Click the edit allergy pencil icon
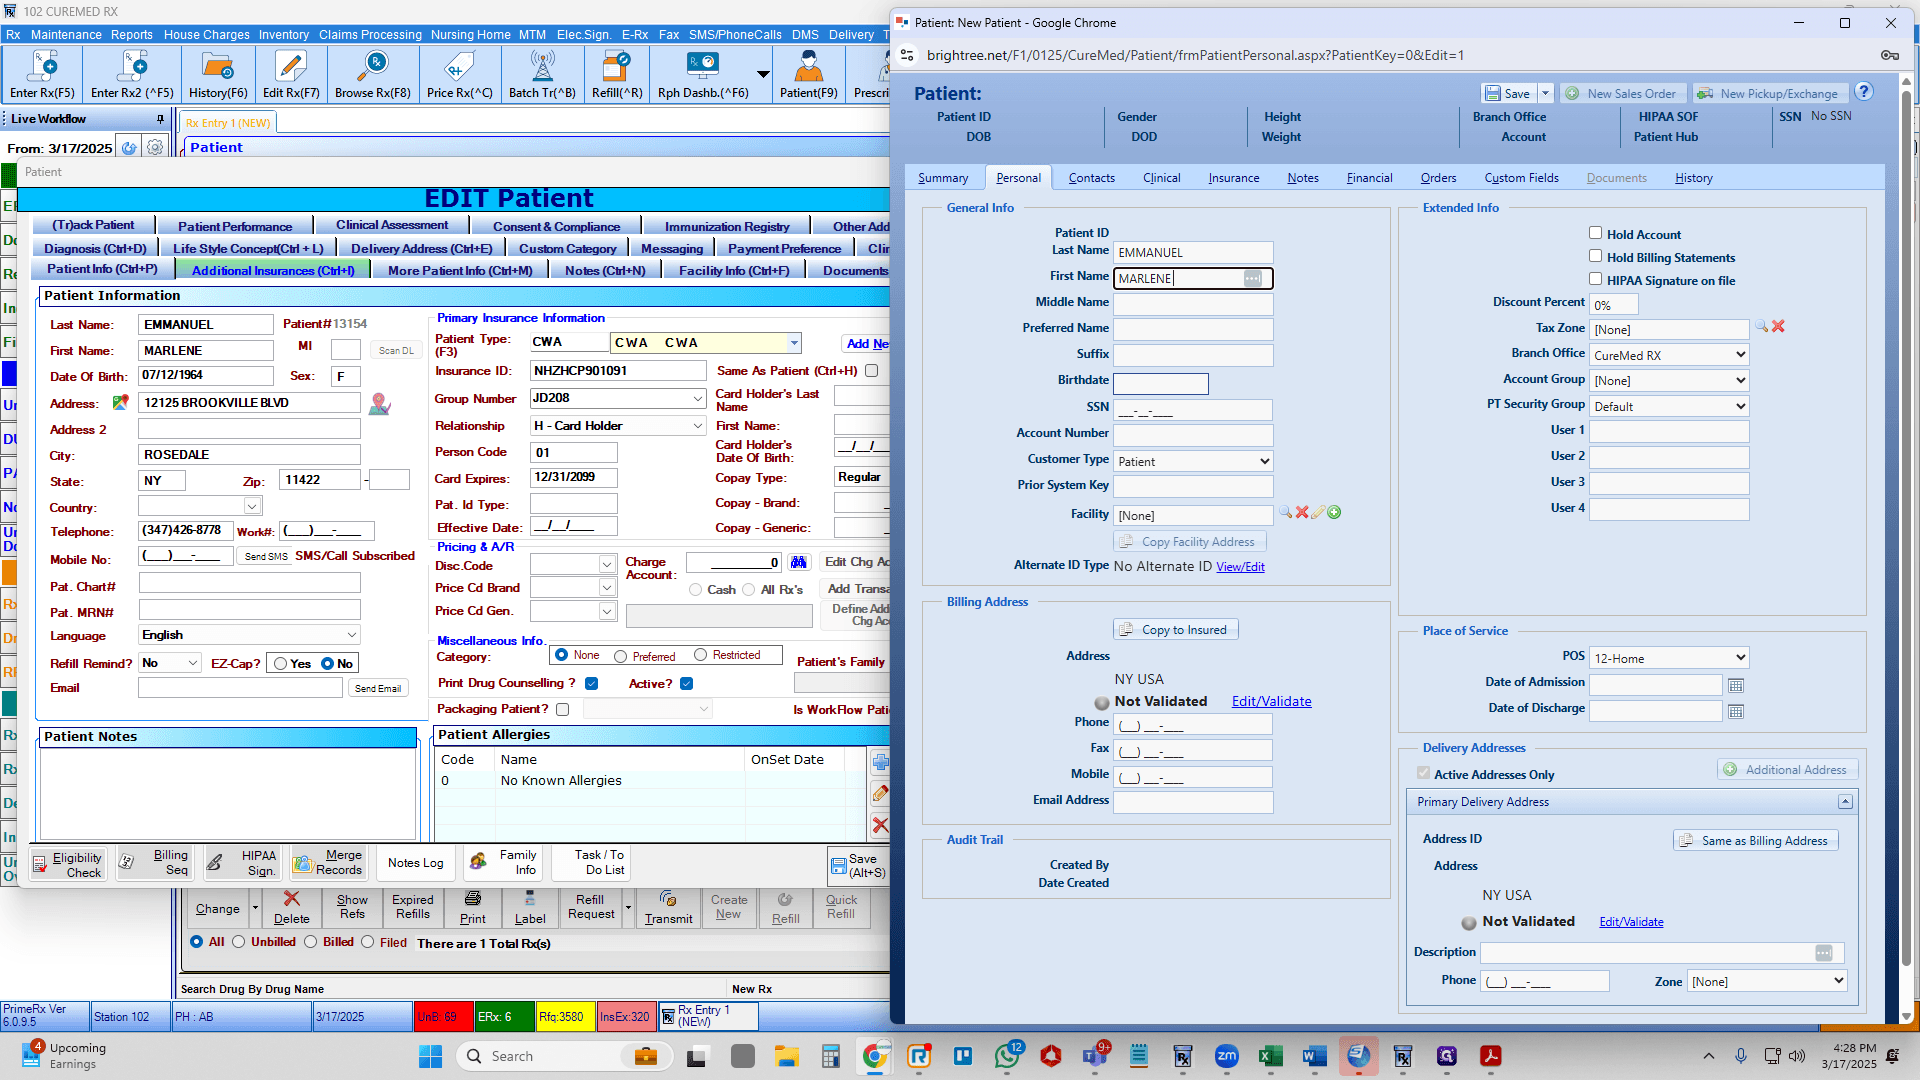1920x1080 pixels. click(x=880, y=794)
